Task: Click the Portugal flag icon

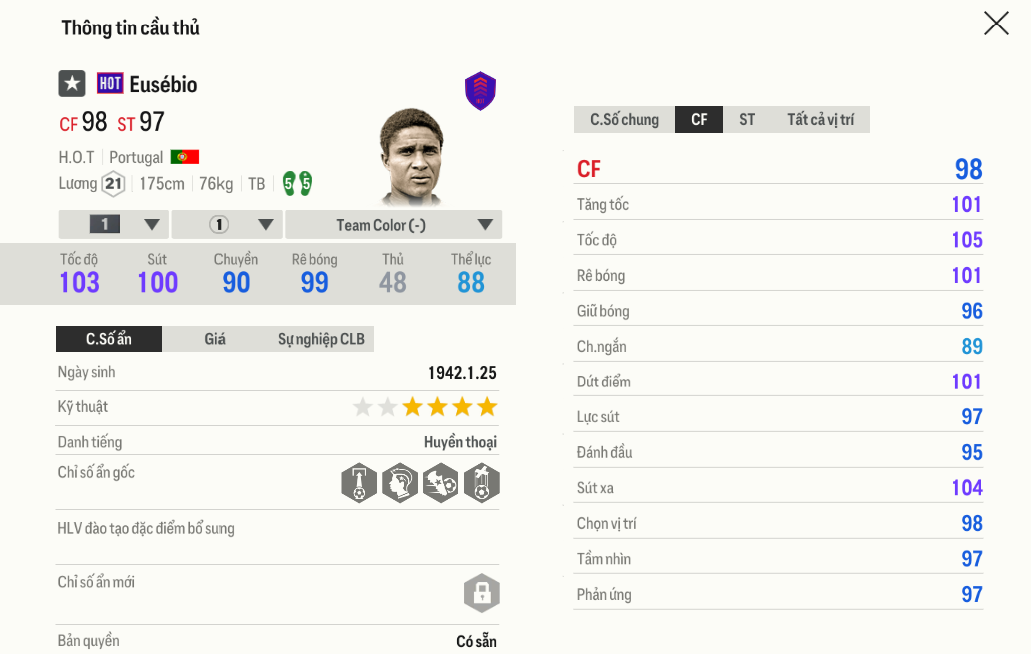Action: click(185, 157)
